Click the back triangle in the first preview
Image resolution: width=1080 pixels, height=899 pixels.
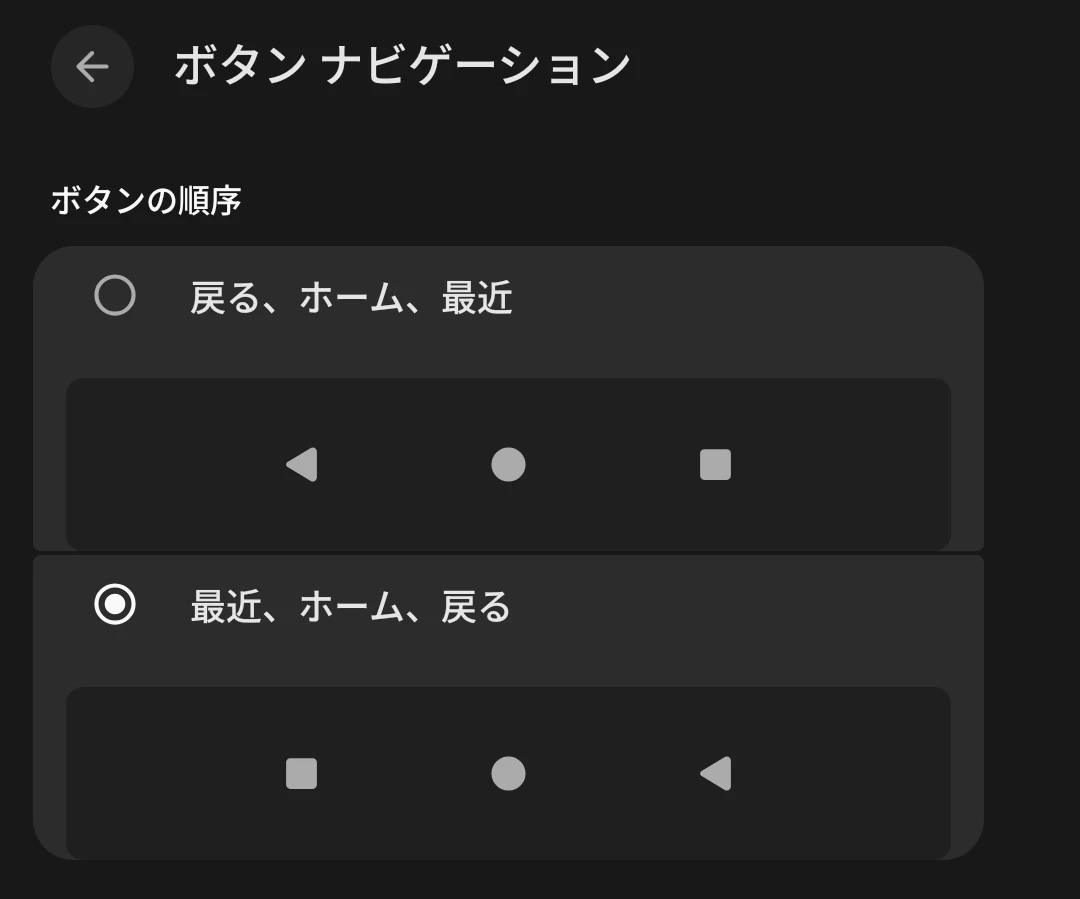pos(302,465)
